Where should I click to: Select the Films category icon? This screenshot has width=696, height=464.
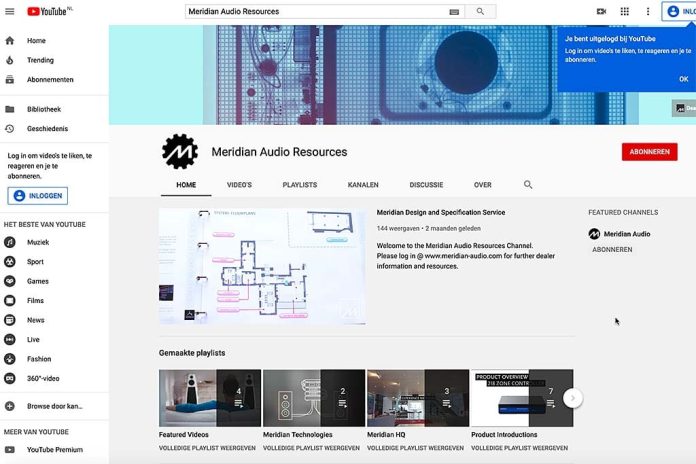point(9,301)
